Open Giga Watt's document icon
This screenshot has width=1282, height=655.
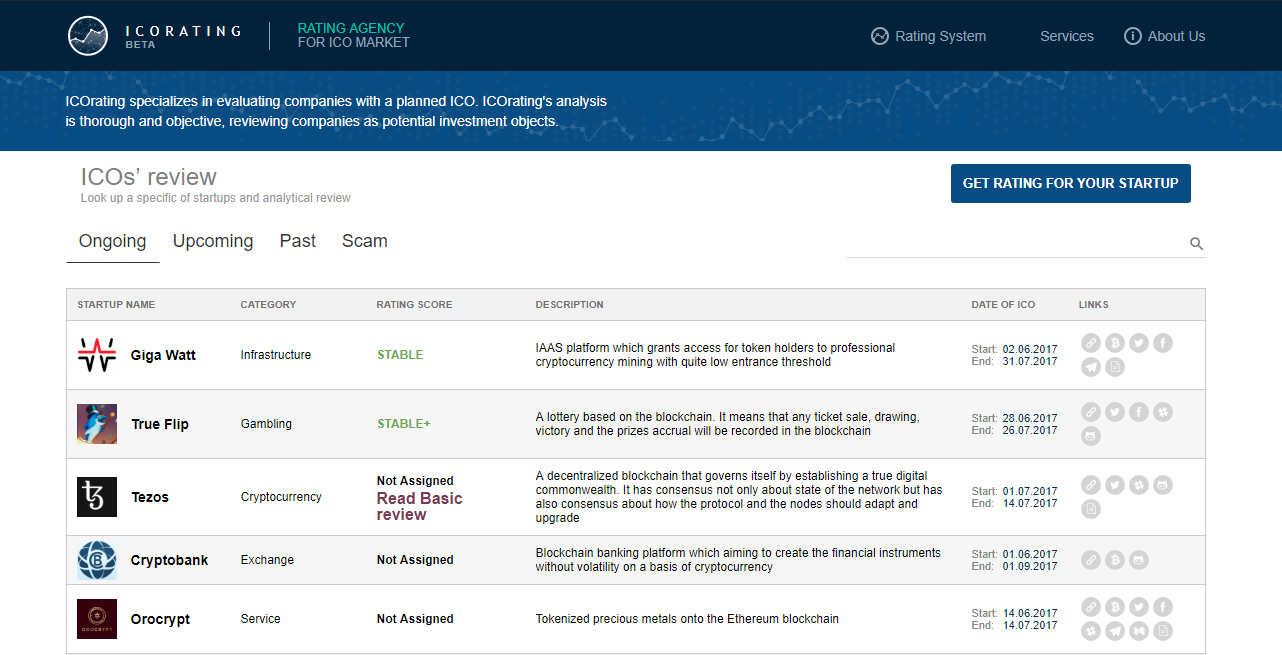(1115, 367)
